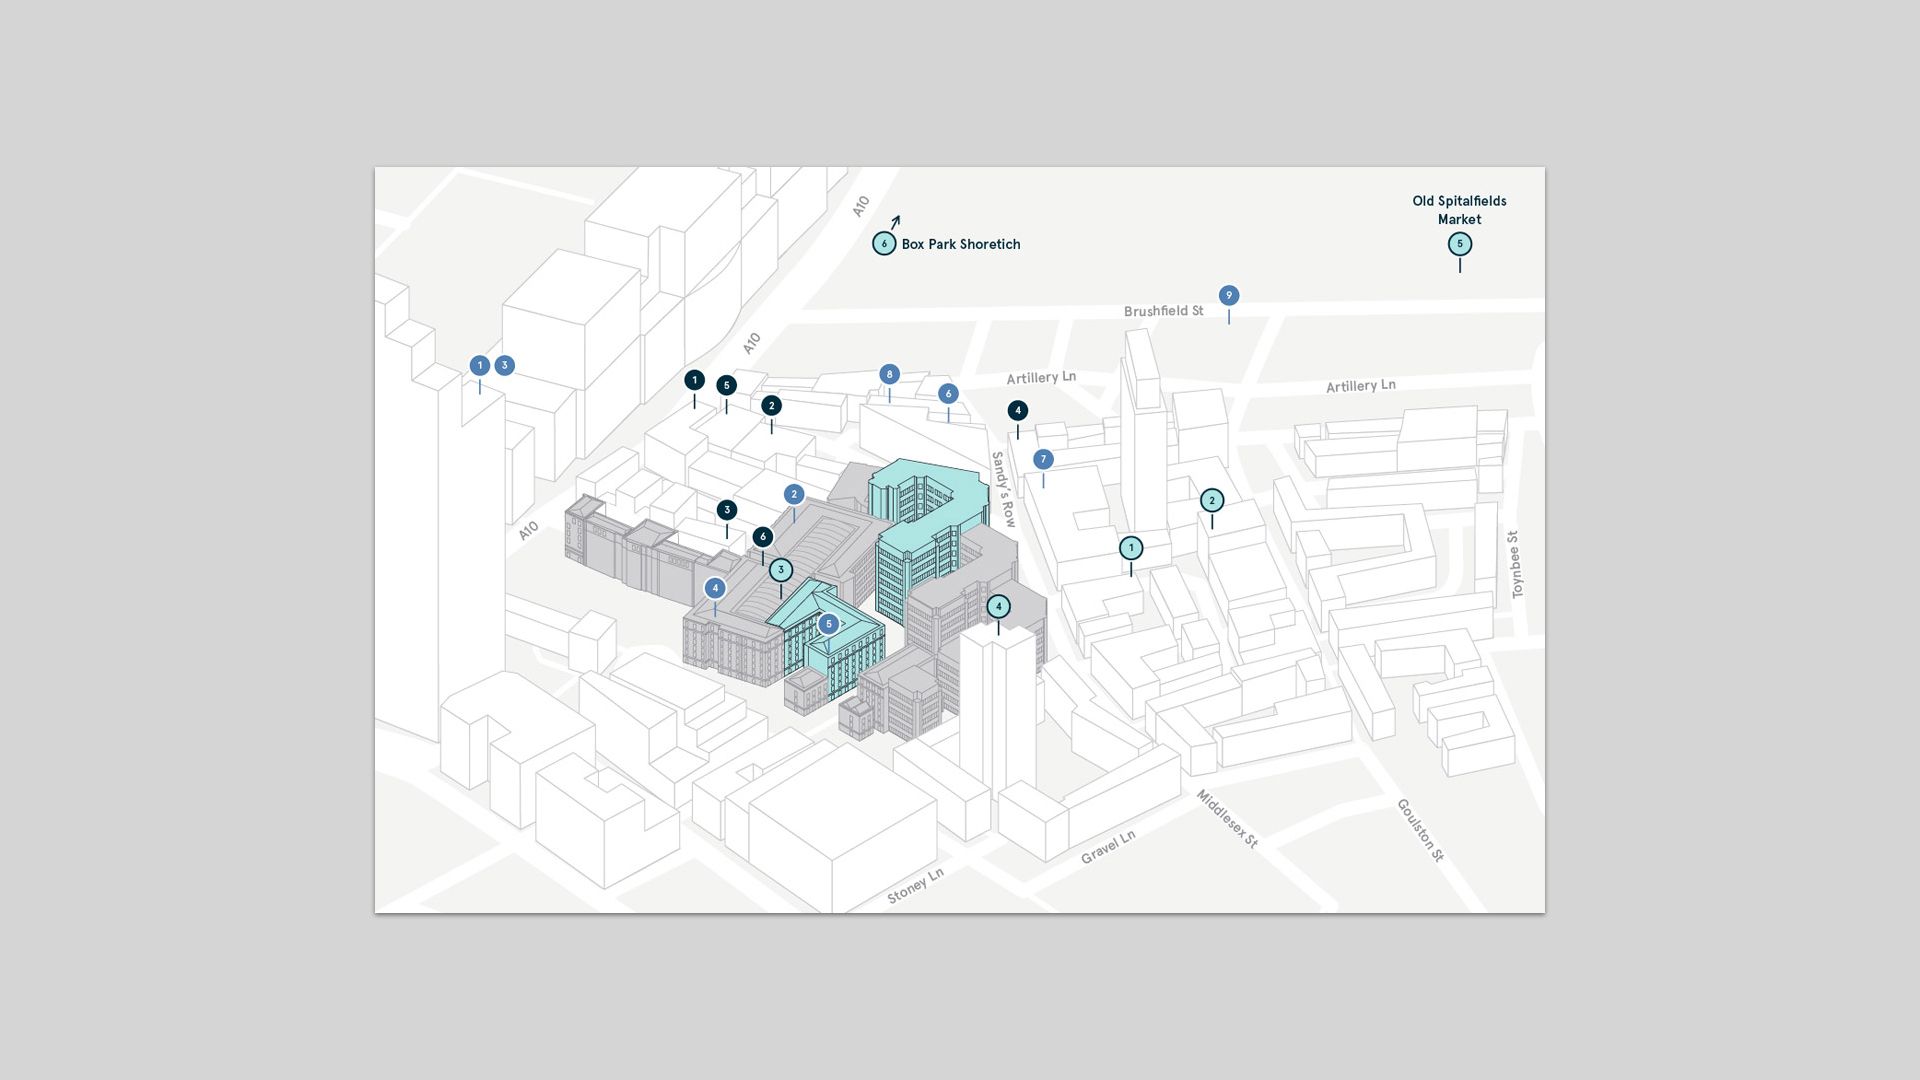Click teal marker 3 in the development site

(781, 570)
